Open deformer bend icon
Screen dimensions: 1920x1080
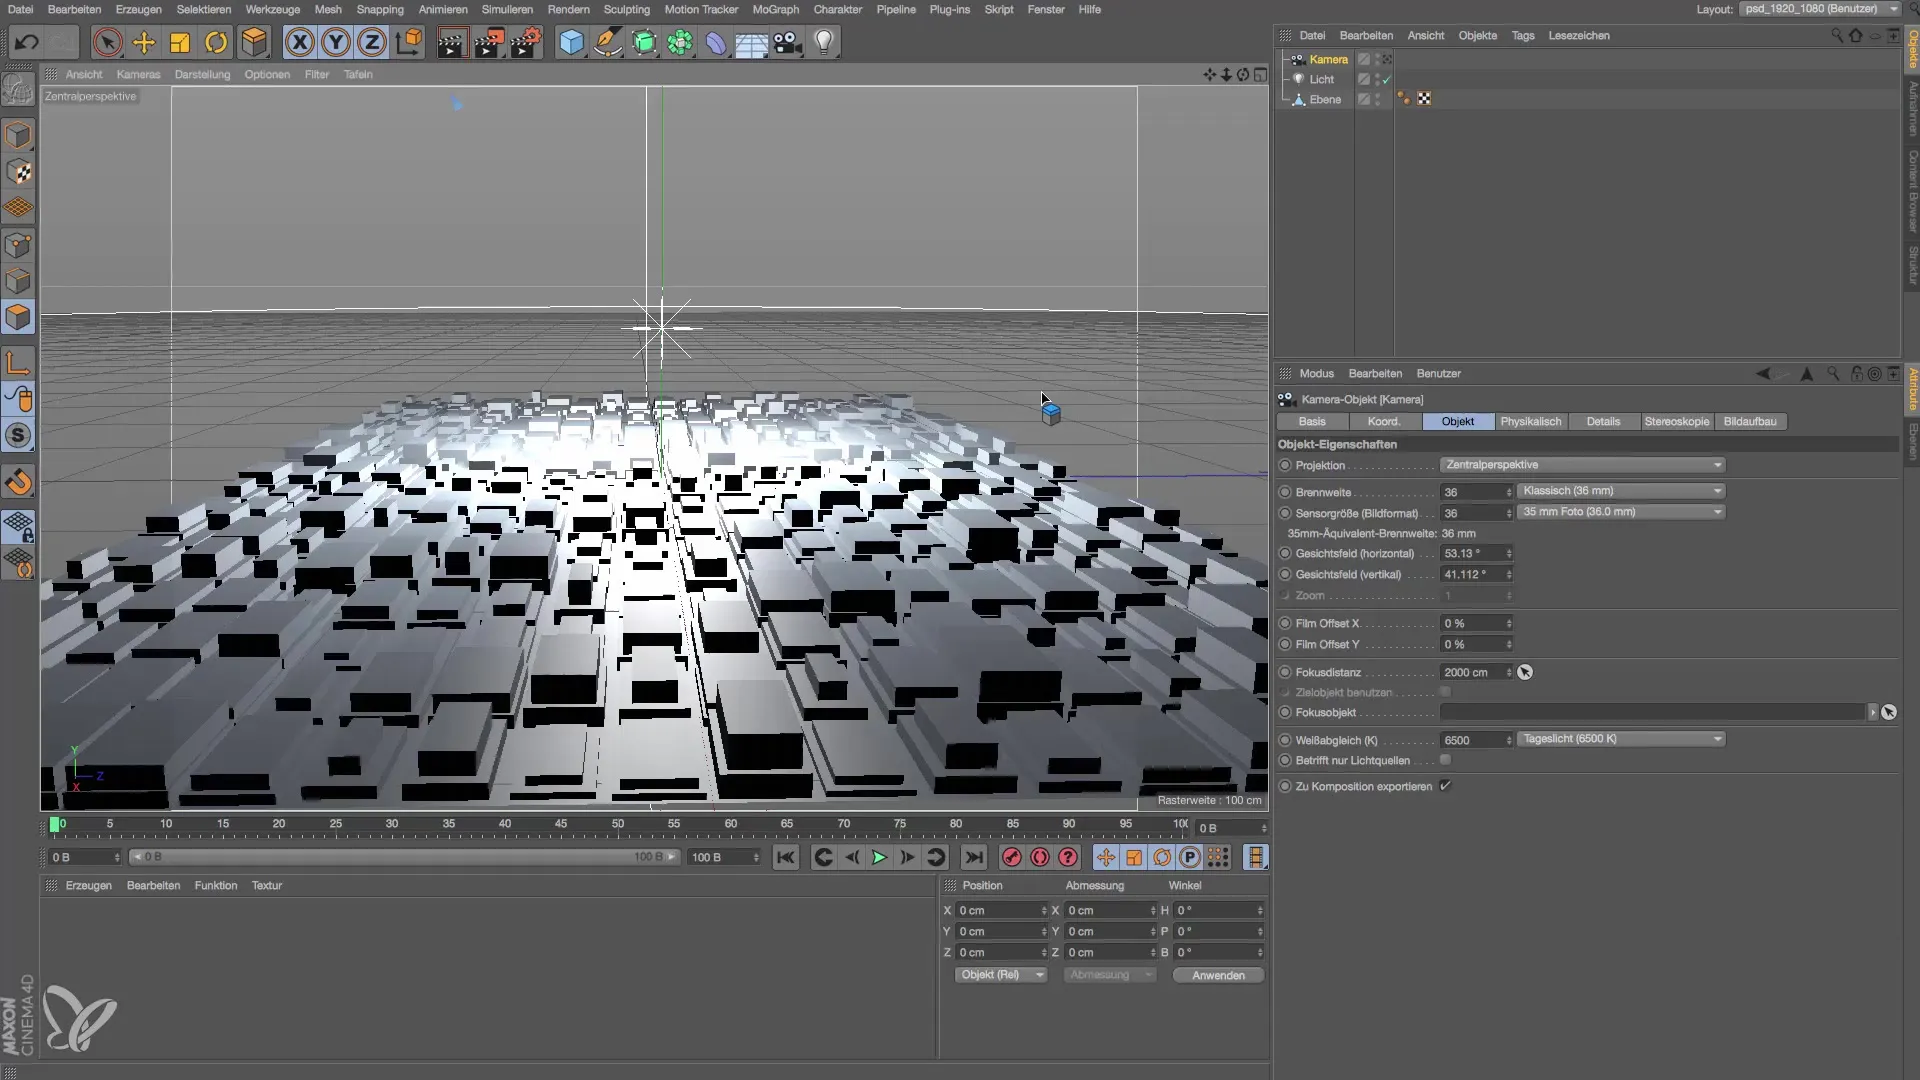716,42
